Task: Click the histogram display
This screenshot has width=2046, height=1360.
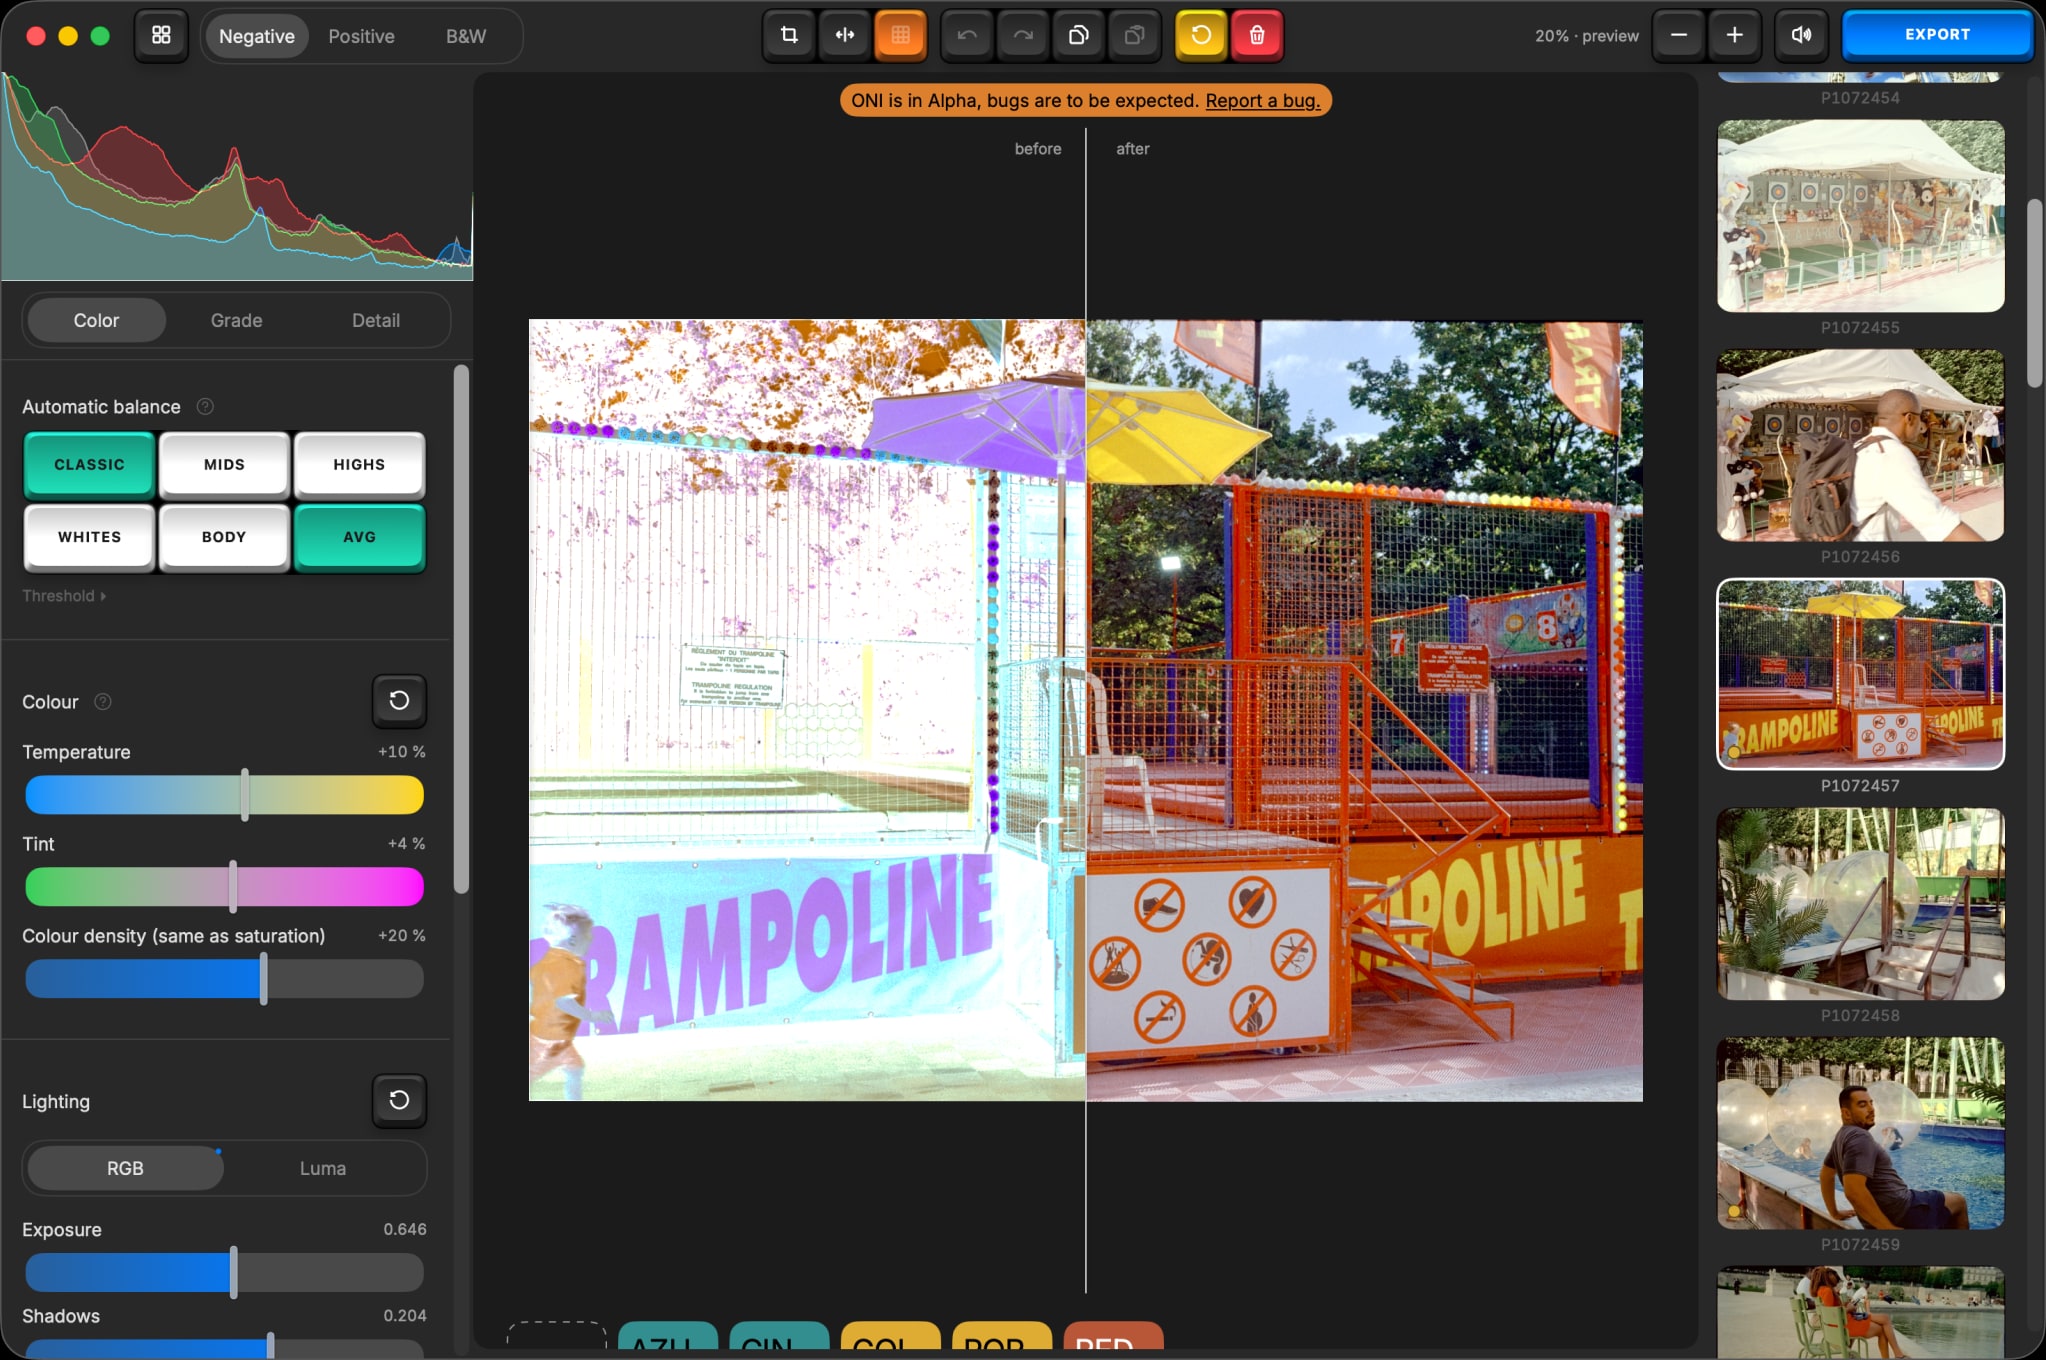Action: click(x=237, y=176)
